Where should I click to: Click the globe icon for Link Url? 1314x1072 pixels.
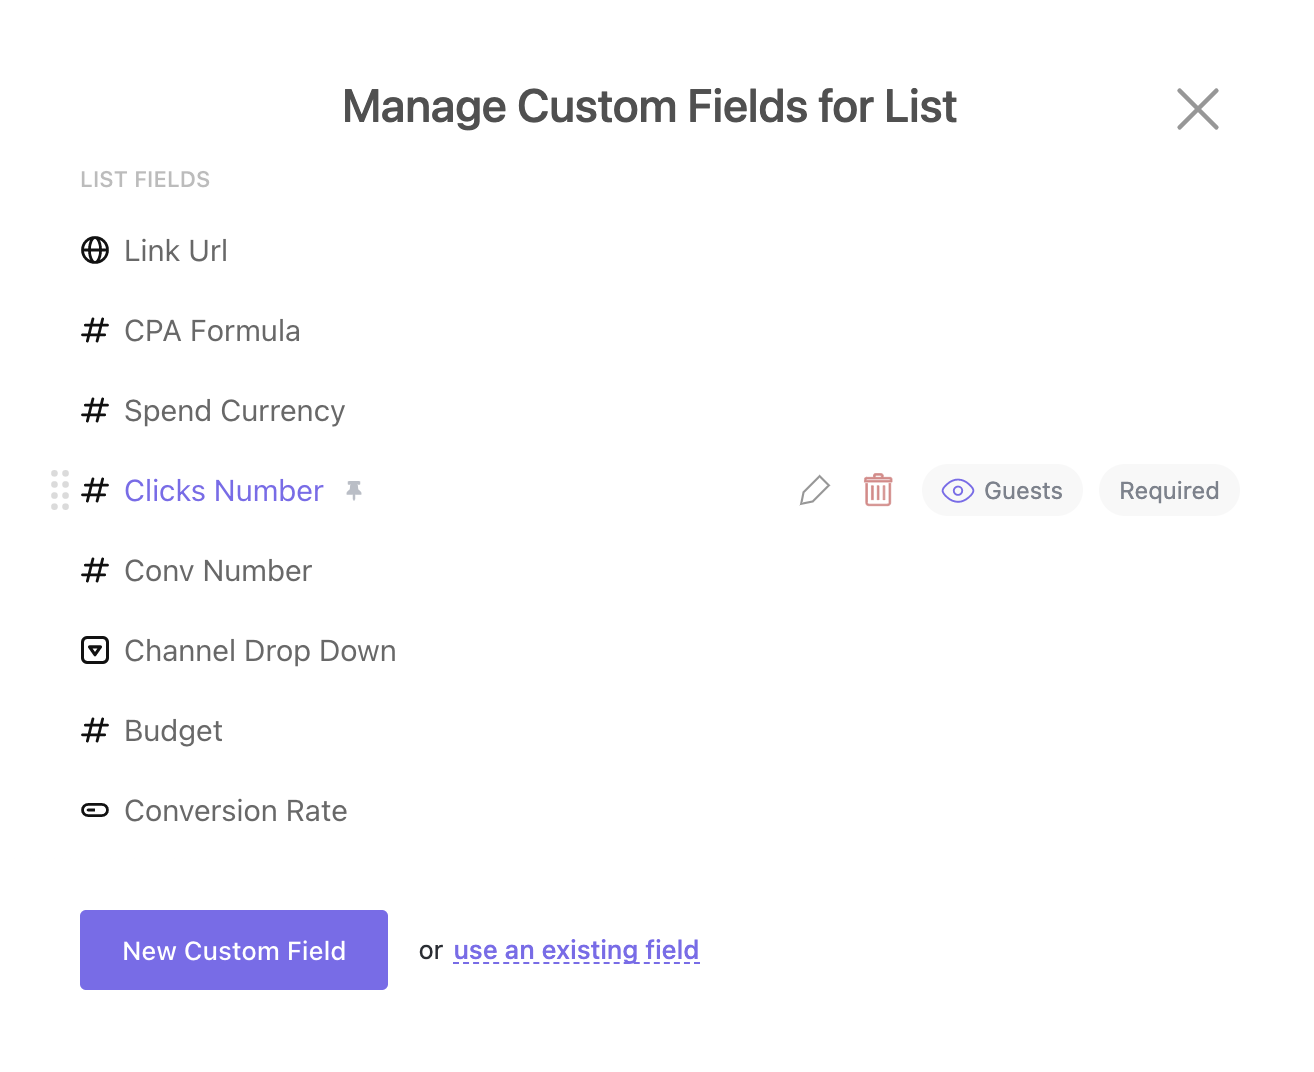[95, 250]
